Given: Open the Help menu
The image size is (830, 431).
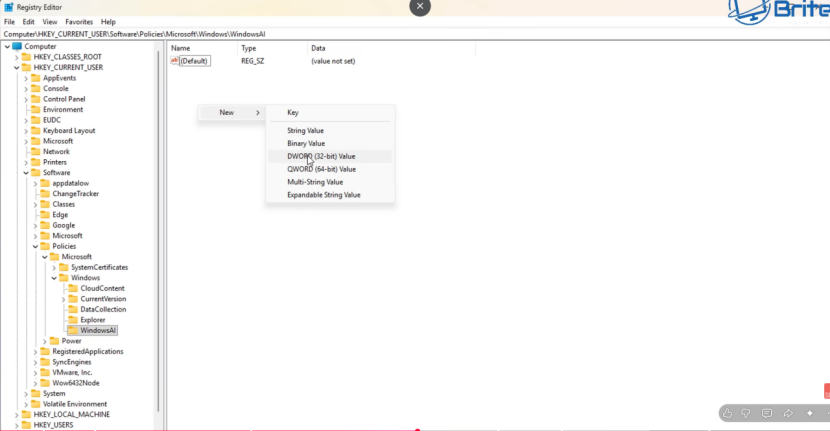Looking at the screenshot, I should (108, 22).
